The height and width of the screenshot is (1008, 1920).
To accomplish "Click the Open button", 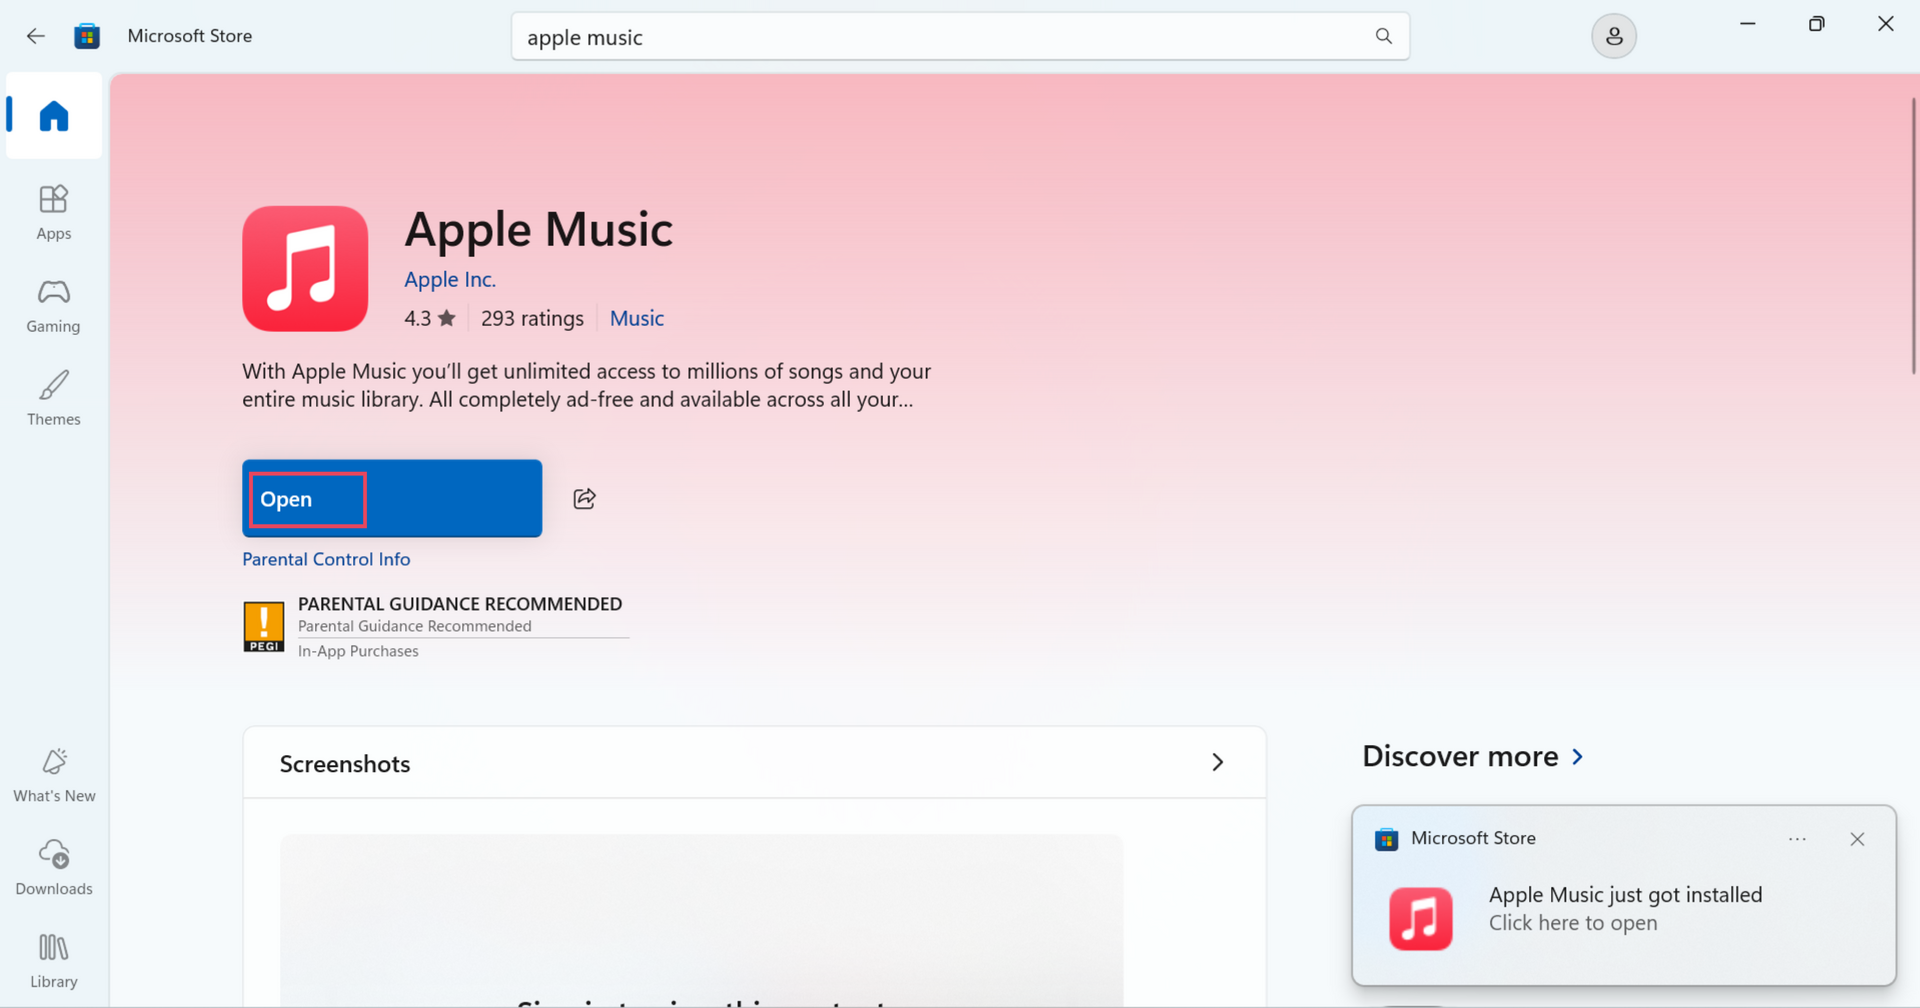I will click(x=392, y=498).
